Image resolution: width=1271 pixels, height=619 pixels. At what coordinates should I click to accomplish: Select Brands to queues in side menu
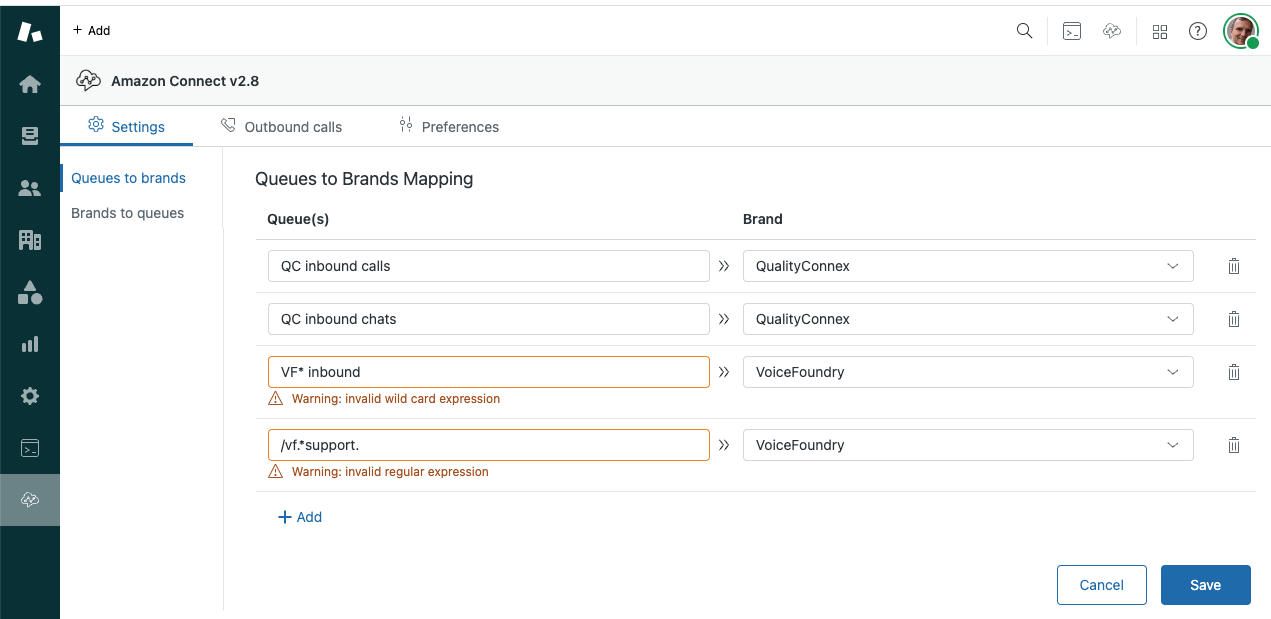point(127,213)
